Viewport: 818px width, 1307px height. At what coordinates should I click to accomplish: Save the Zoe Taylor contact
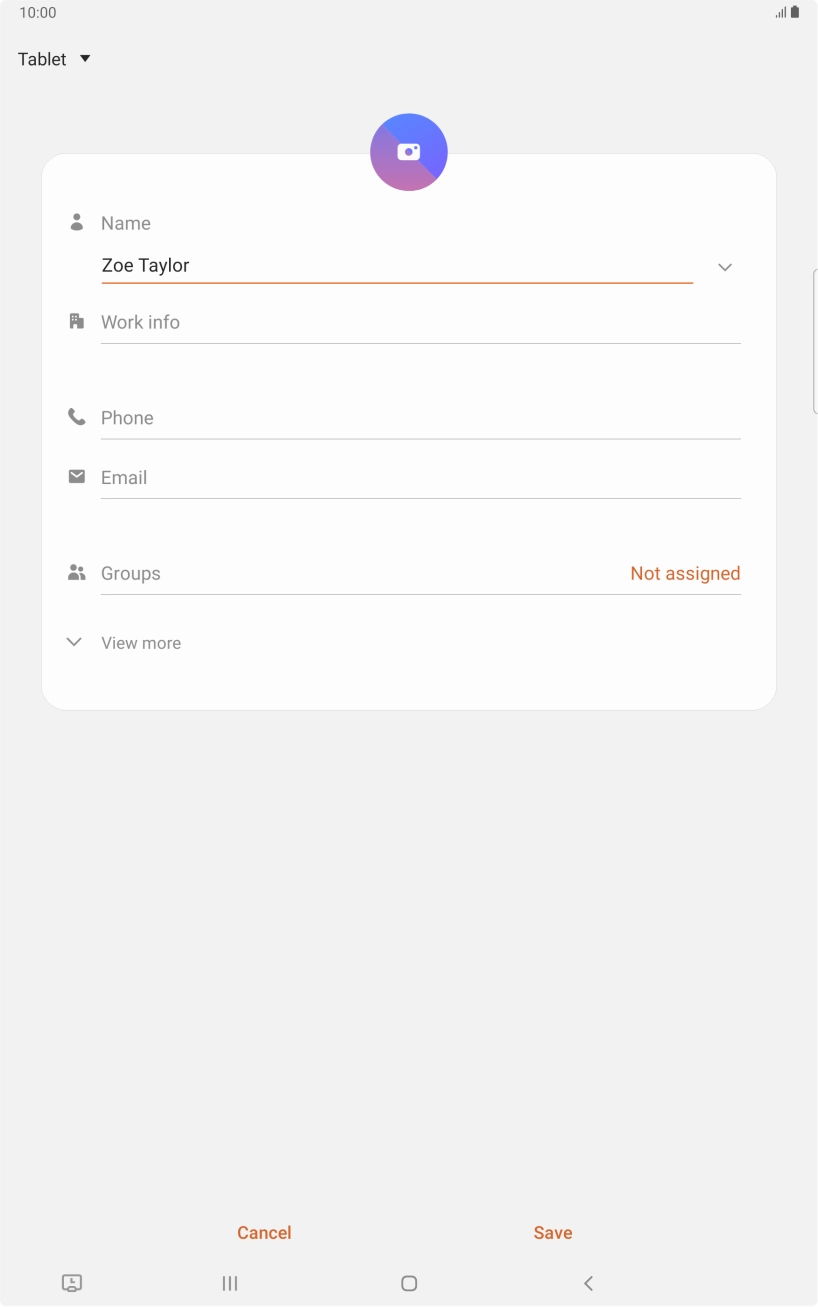[x=552, y=1233]
